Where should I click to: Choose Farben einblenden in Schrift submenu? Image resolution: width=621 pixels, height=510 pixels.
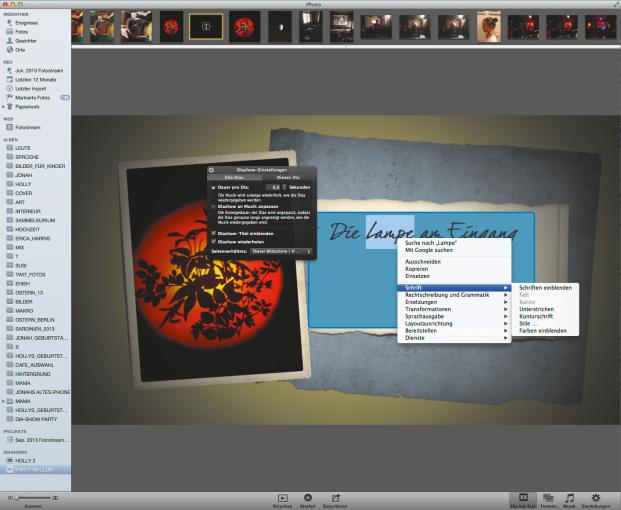[545, 331]
